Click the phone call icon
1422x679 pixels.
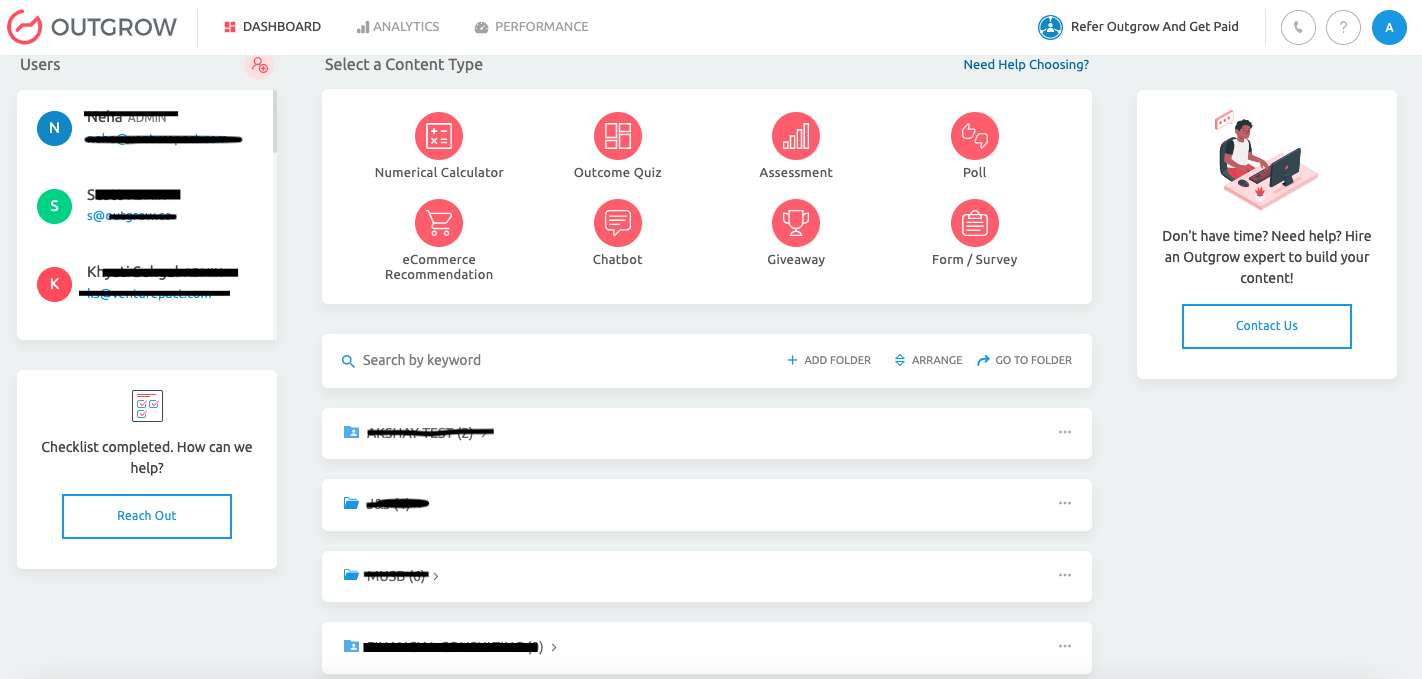tap(1298, 27)
